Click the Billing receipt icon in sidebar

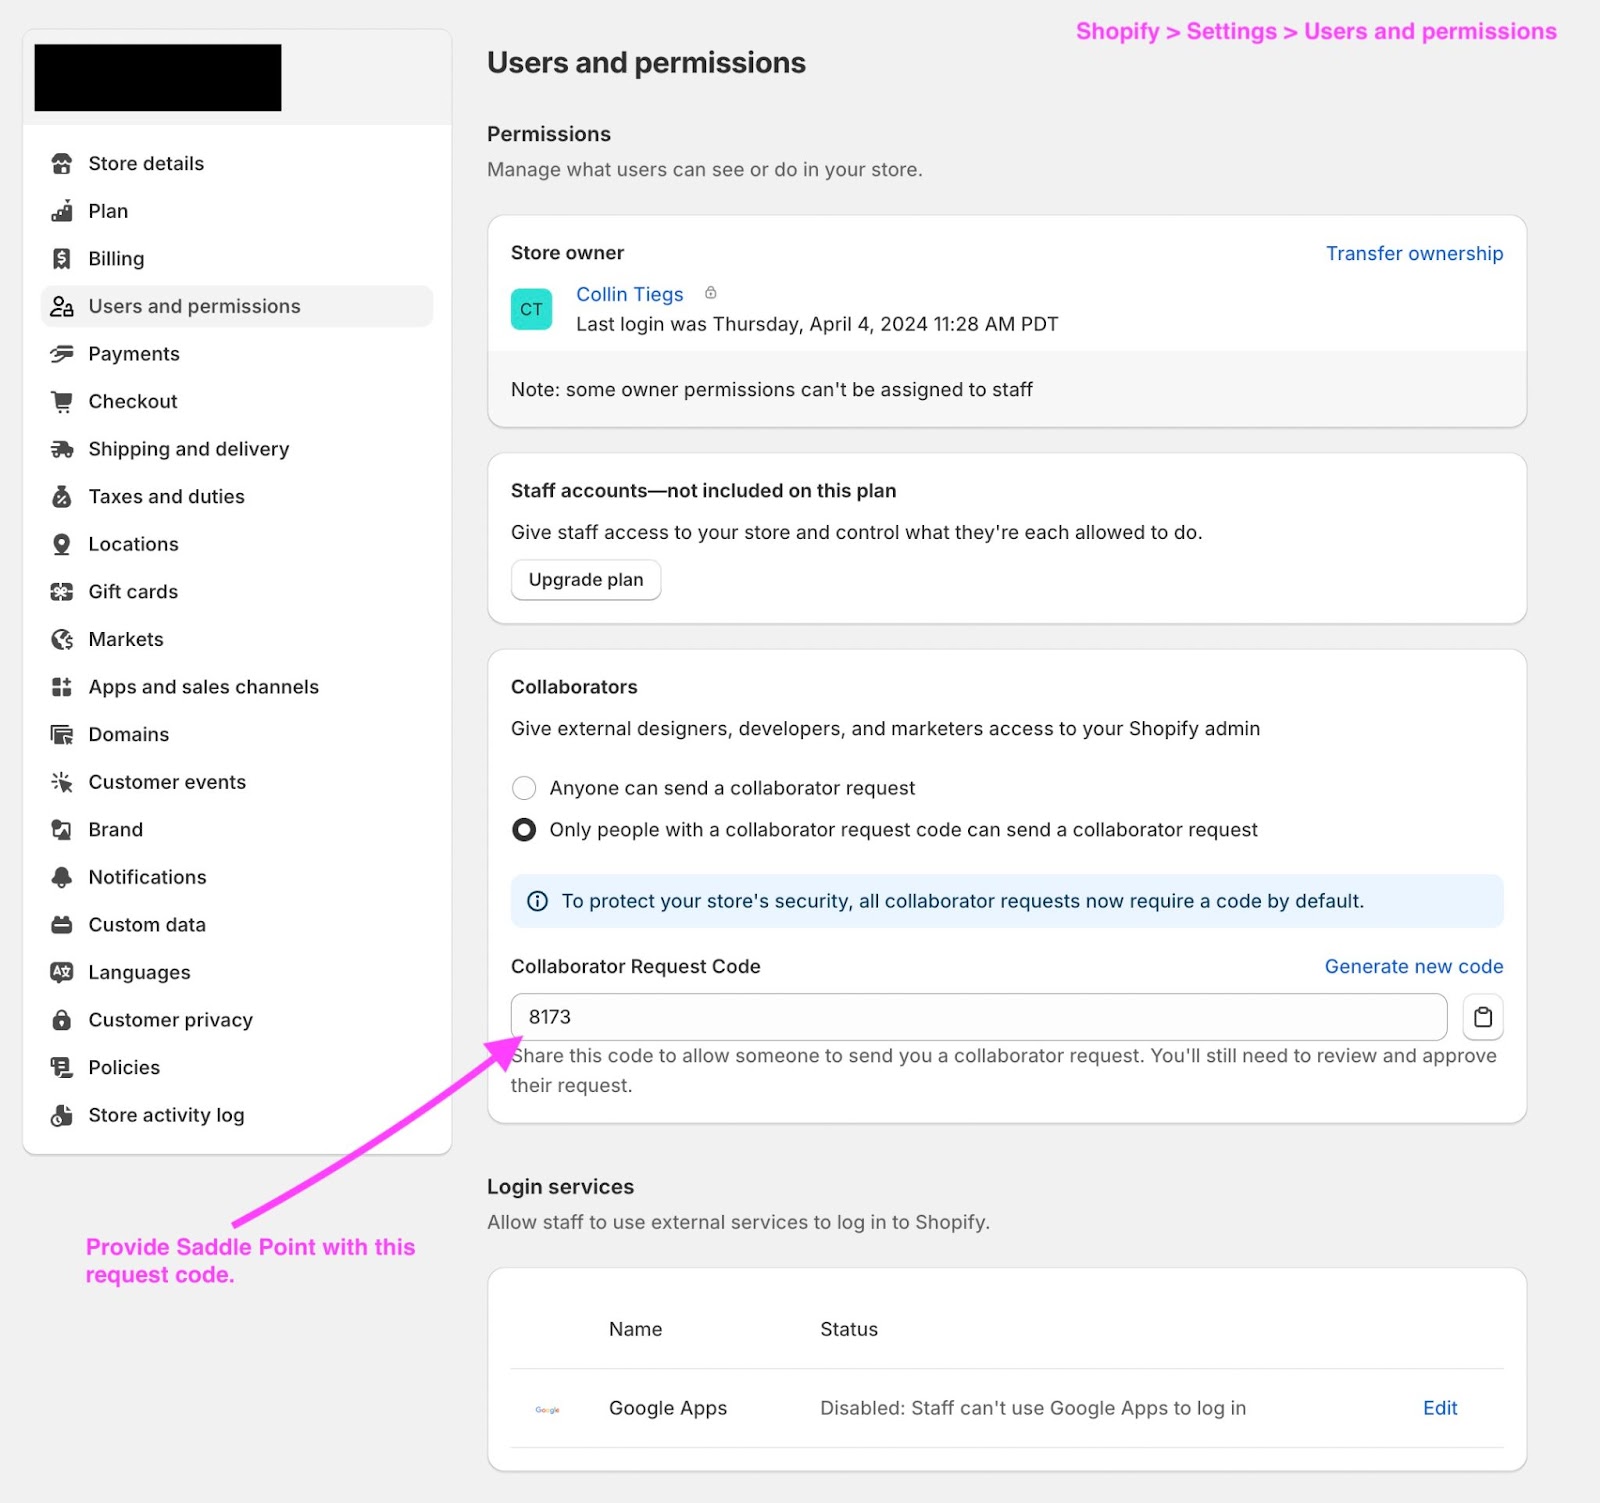(62, 259)
